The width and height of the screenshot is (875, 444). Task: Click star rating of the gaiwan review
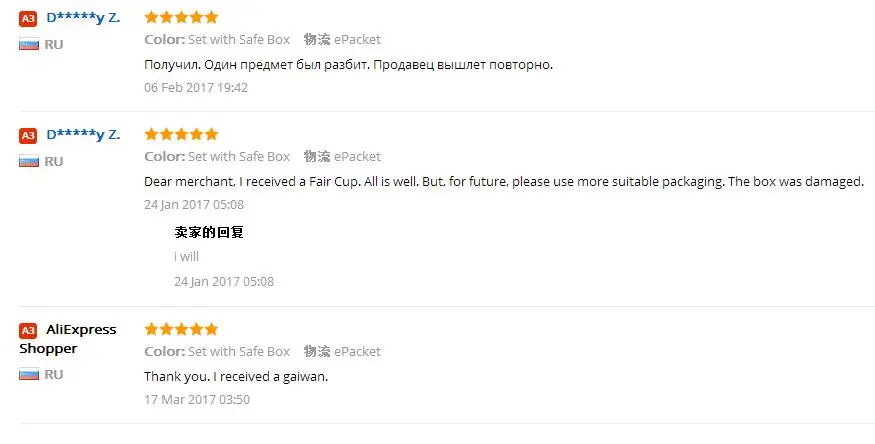[181, 329]
